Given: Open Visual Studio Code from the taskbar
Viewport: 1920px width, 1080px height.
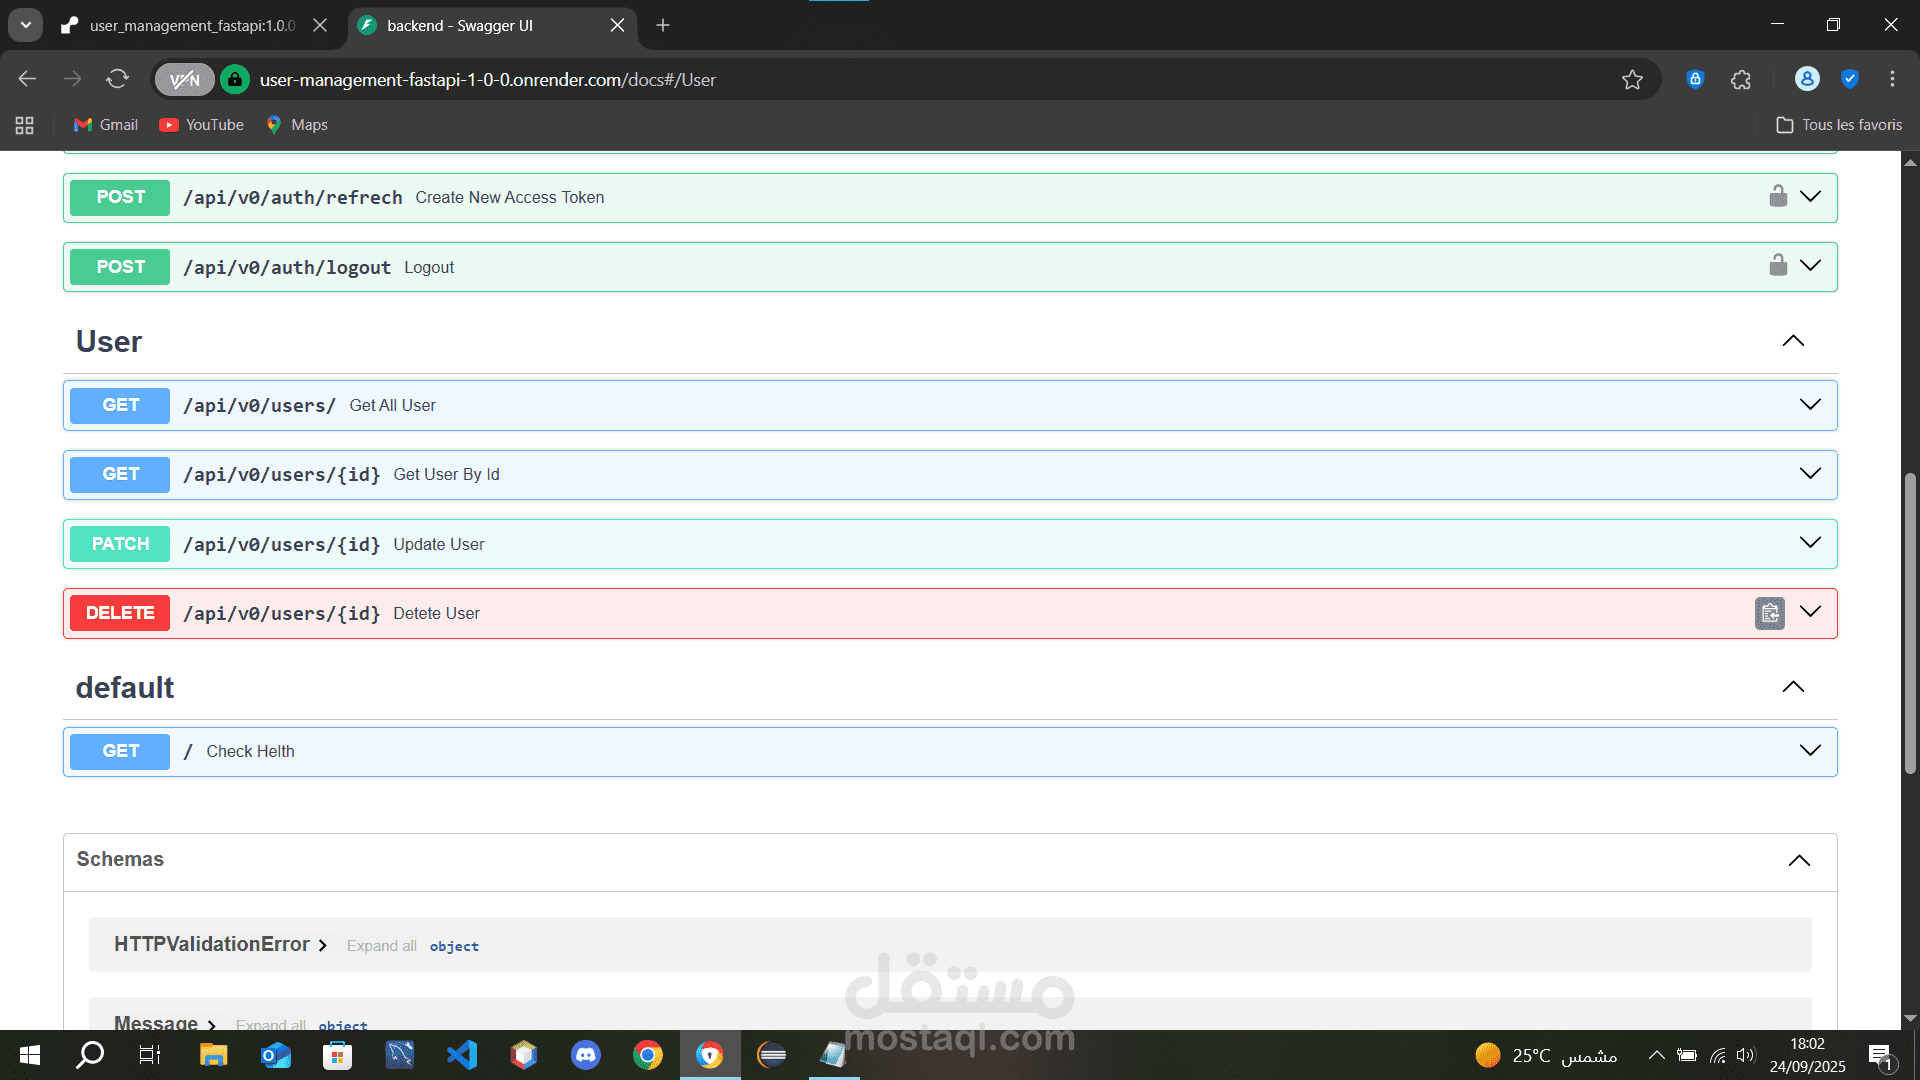Looking at the screenshot, I should point(462,1055).
